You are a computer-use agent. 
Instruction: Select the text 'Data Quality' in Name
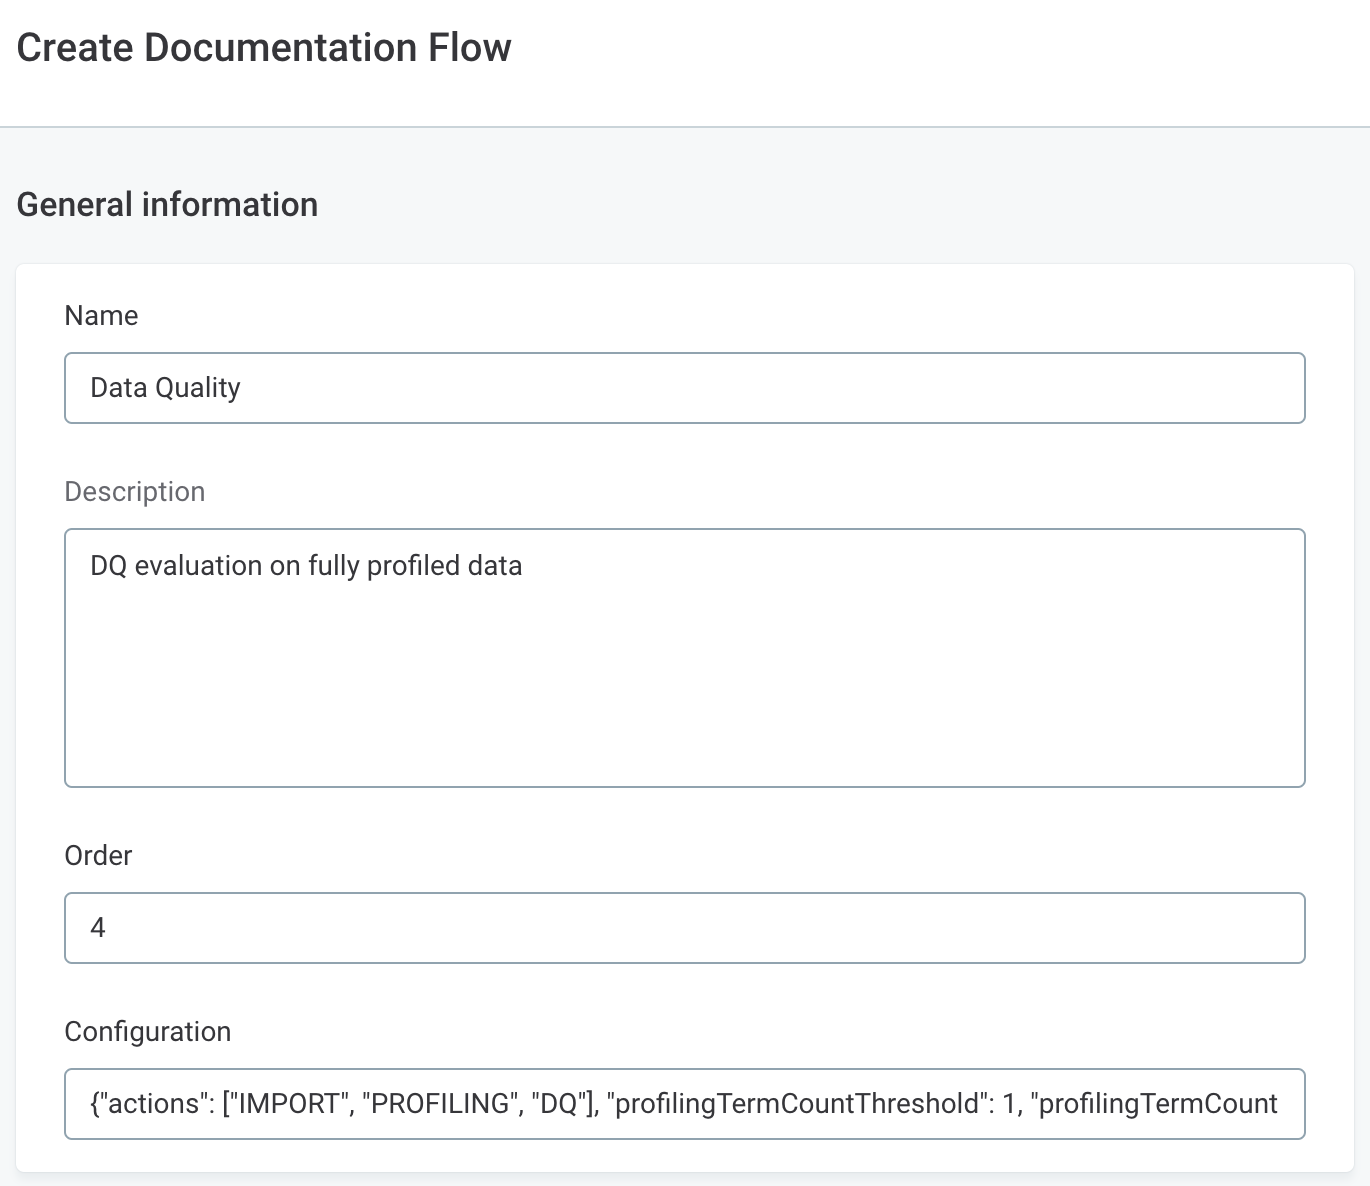(165, 387)
